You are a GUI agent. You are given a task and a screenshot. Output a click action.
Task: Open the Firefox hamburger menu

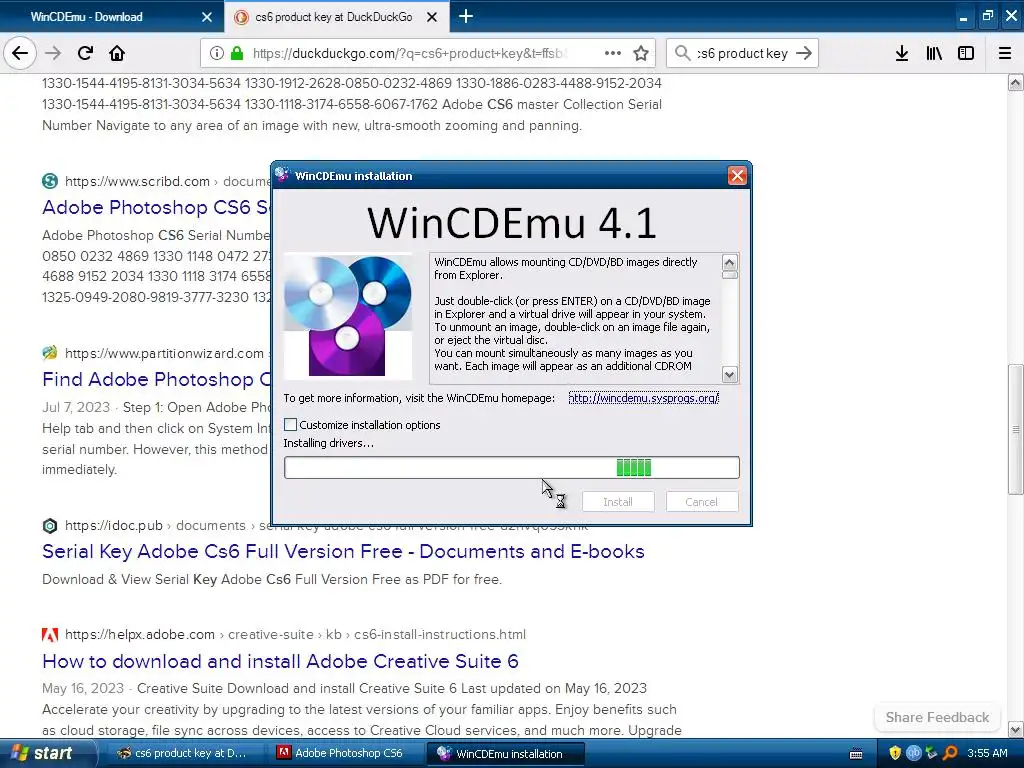click(x=1005, y=53)
